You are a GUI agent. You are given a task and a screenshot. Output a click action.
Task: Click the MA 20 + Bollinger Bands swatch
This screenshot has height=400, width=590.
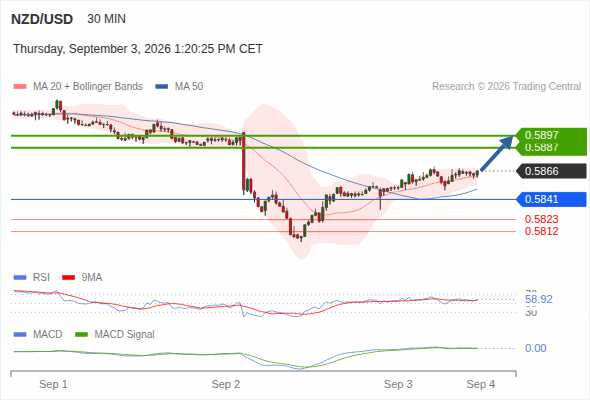(x=20, y=87)
